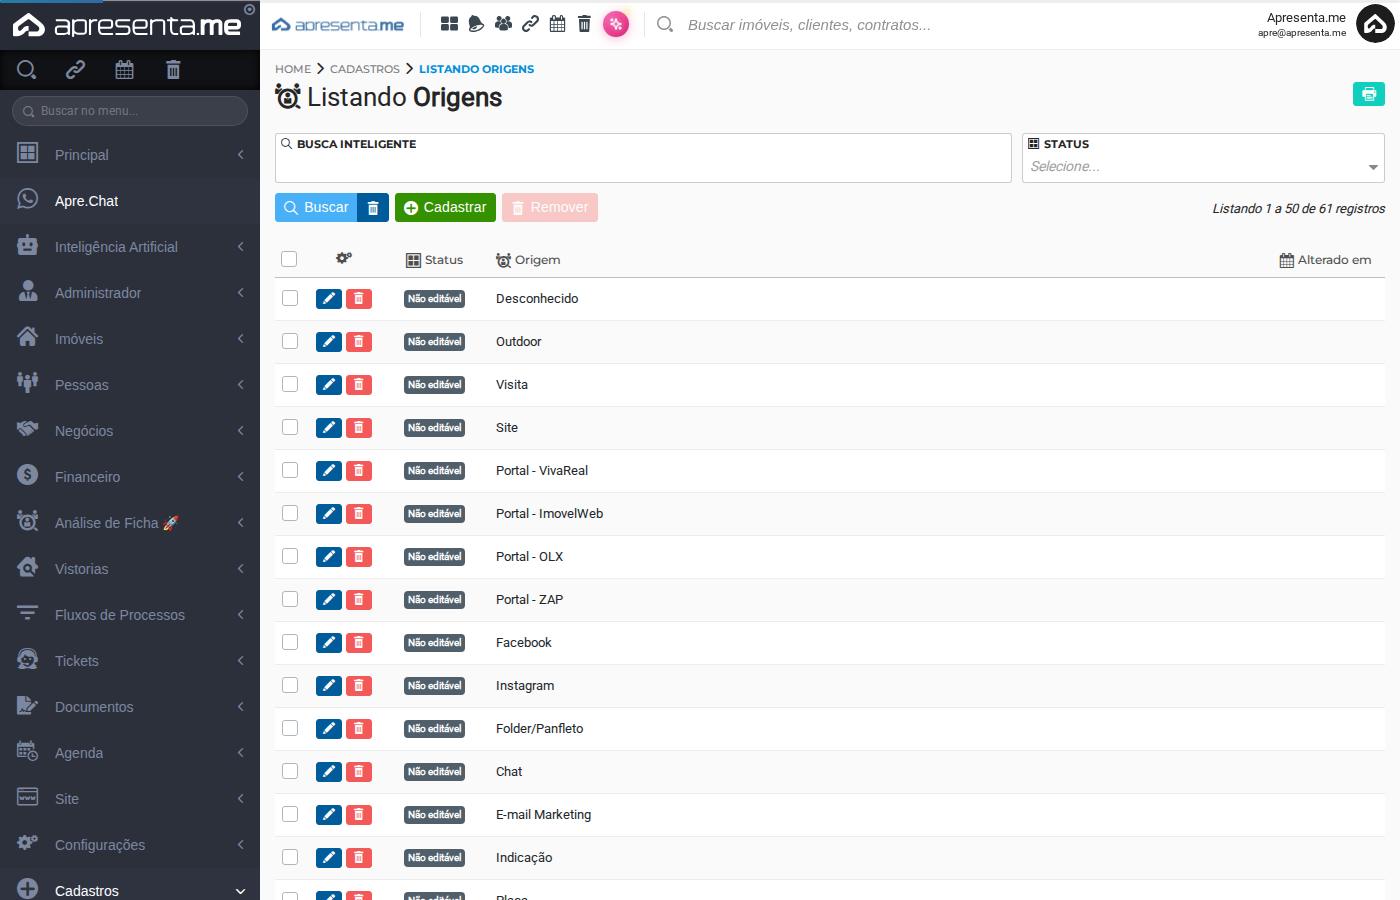Click the sidebar trash icon
Viewport: 1400px width, 900px height.
coord(173,69)
